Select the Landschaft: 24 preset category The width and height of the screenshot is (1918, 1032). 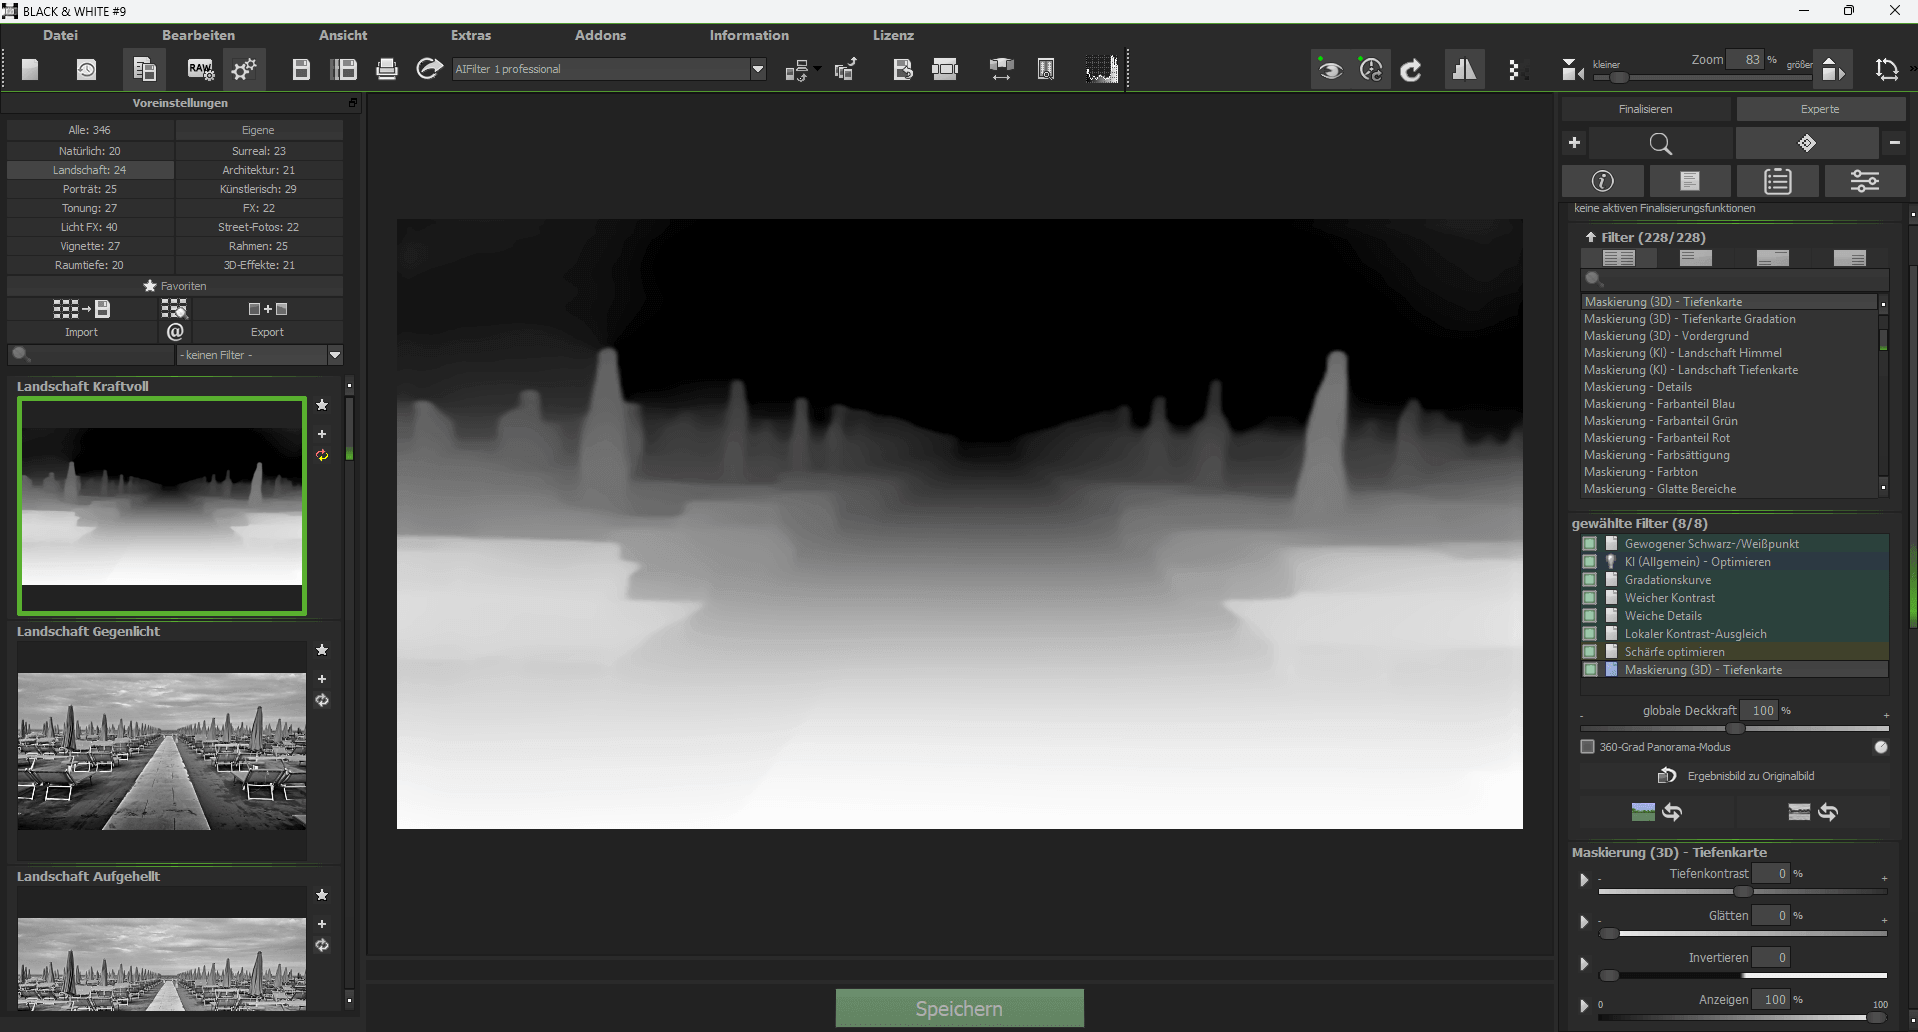tap(90, 170)
